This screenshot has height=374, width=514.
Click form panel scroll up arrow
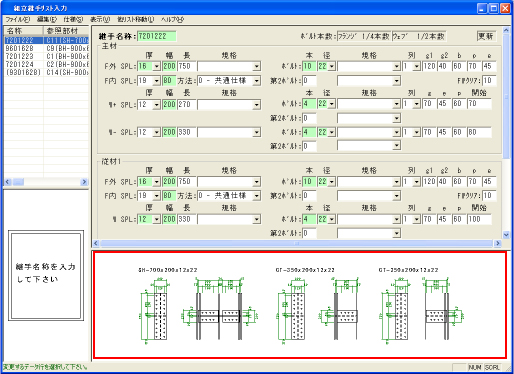506,30
